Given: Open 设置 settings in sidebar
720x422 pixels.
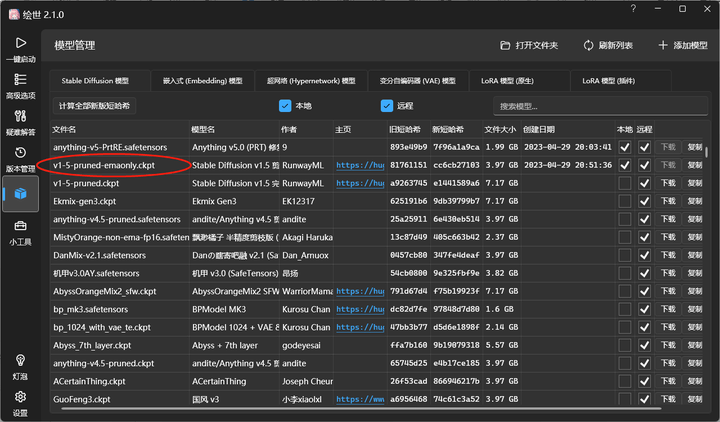Looking at the screenshot, I should click(20, 403).
